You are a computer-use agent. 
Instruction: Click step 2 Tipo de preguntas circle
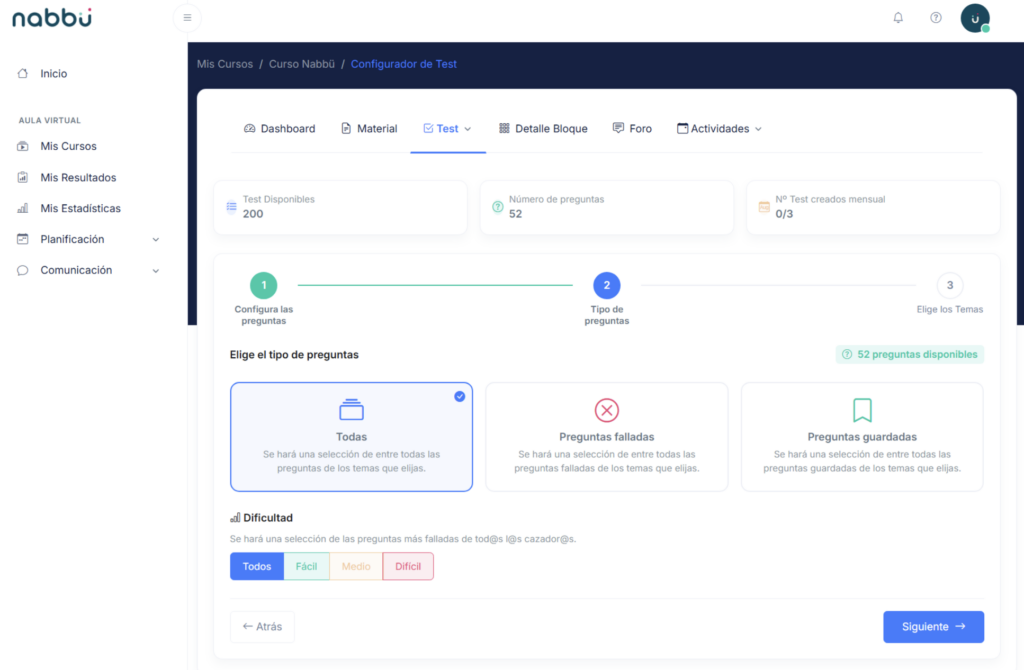tap(607, 285)
